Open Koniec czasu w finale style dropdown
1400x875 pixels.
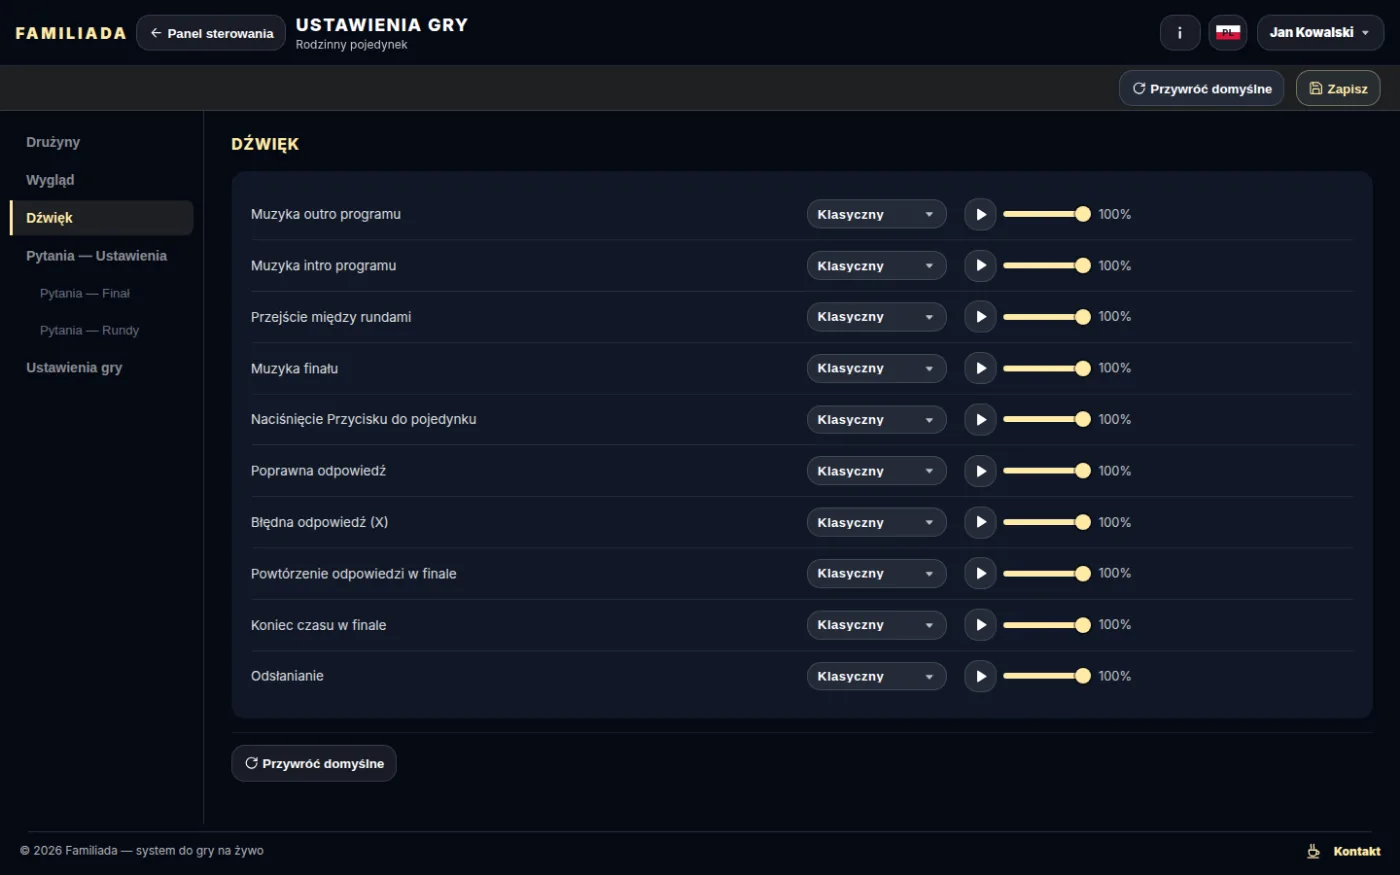click(876, 625)
